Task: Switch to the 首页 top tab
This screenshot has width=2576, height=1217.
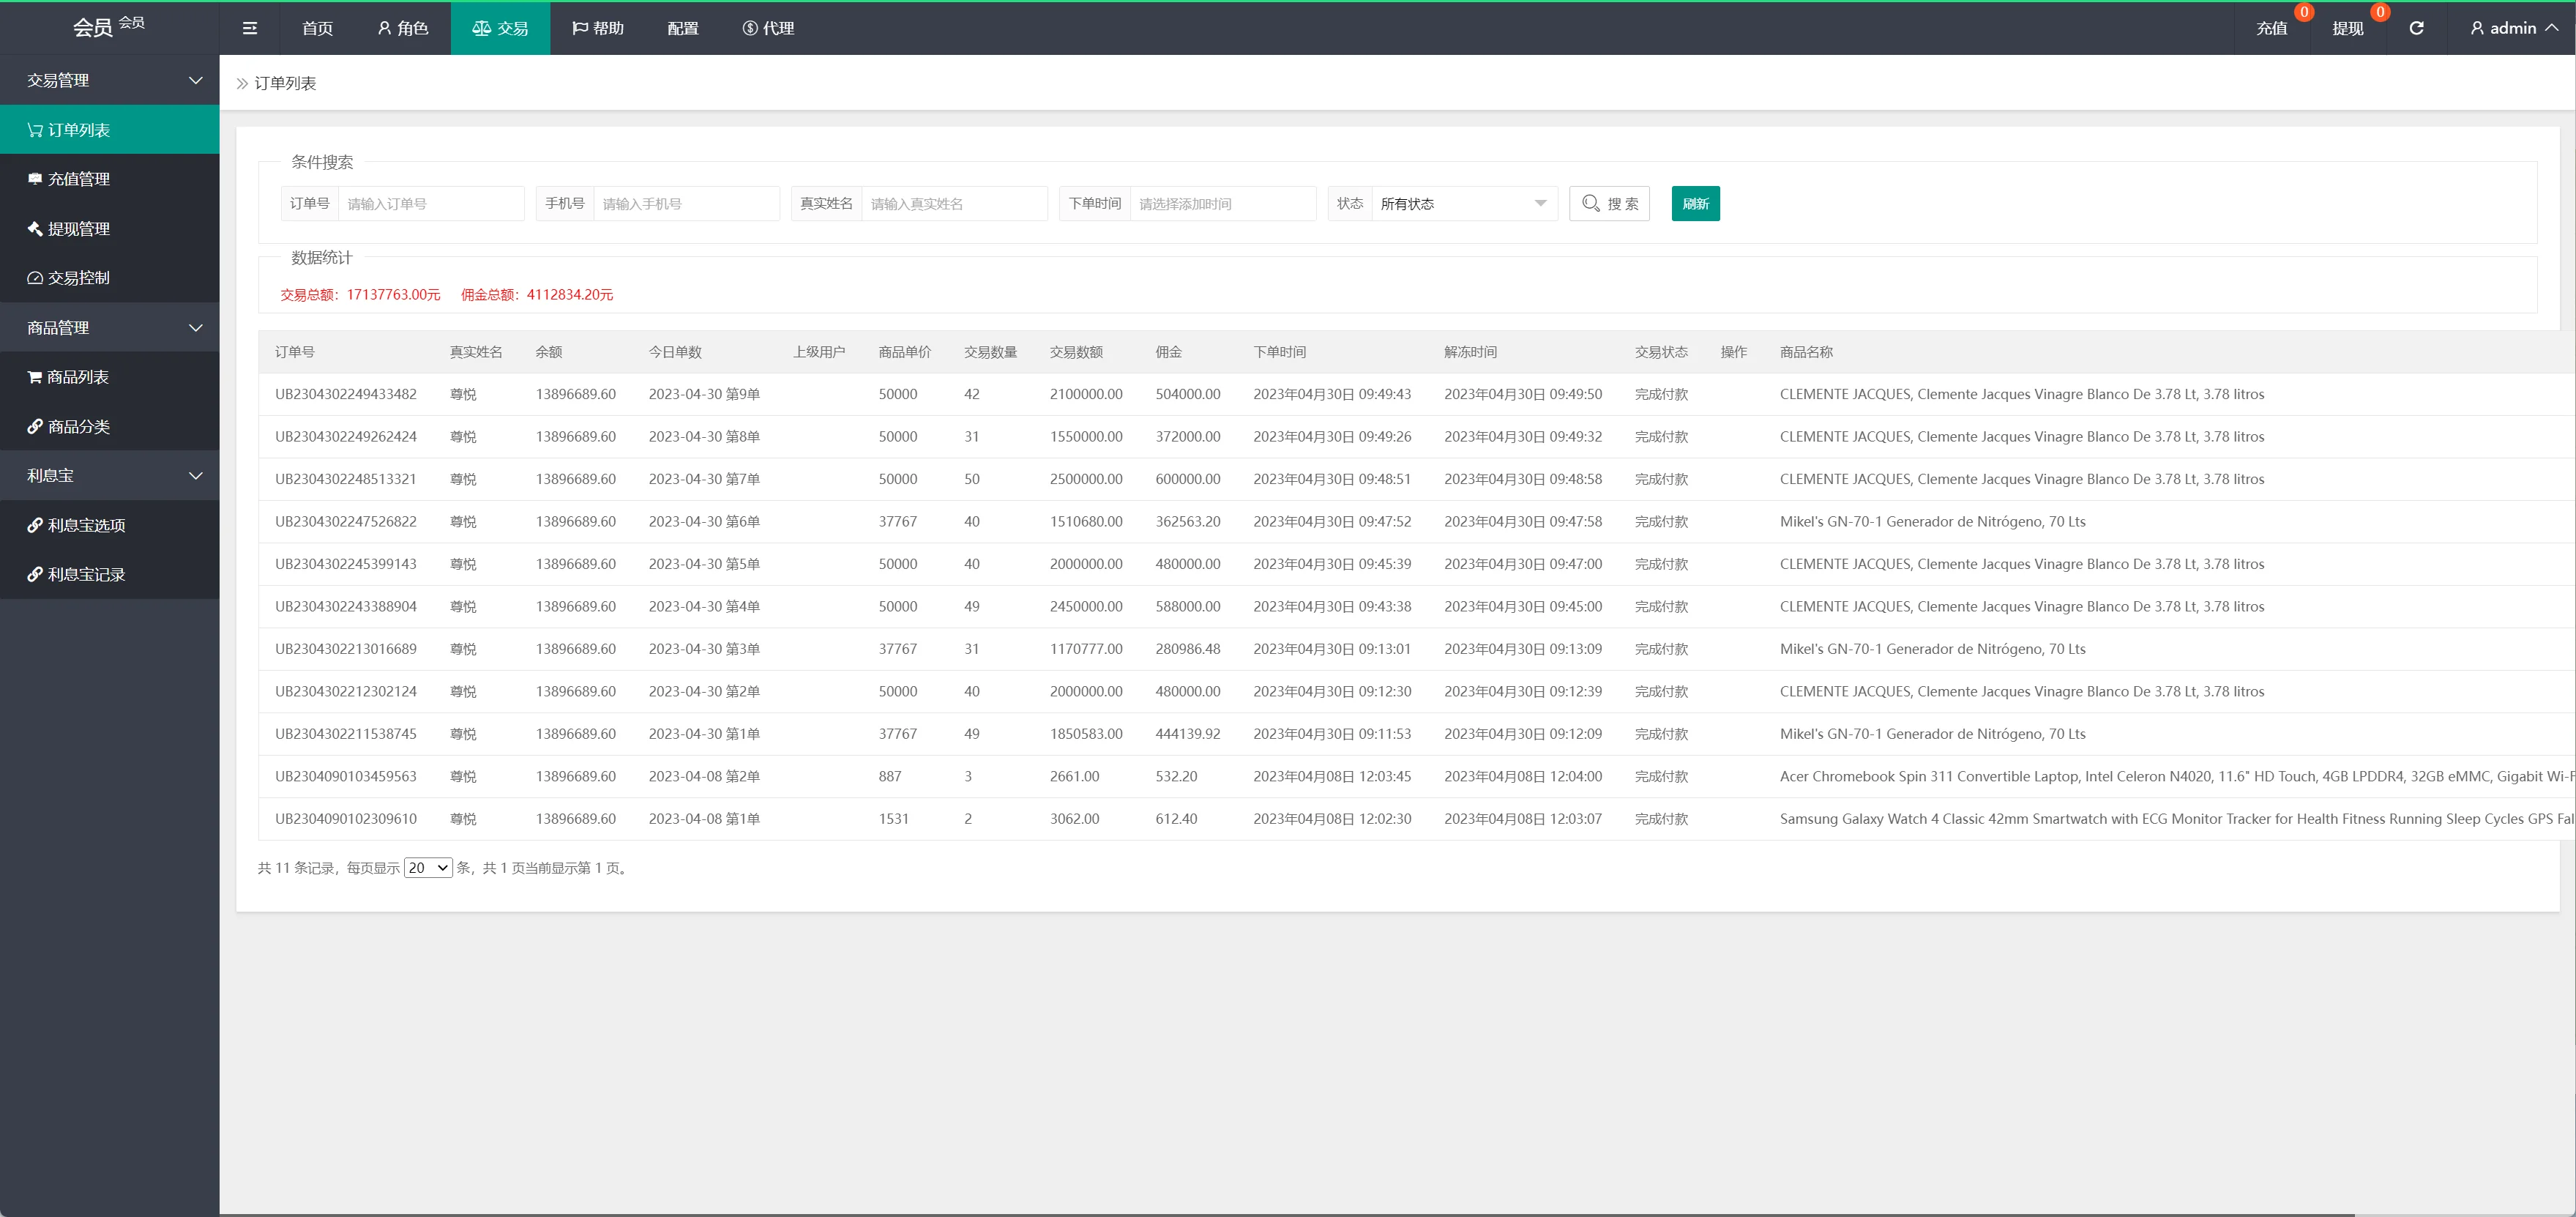Action: click(317, 28)
